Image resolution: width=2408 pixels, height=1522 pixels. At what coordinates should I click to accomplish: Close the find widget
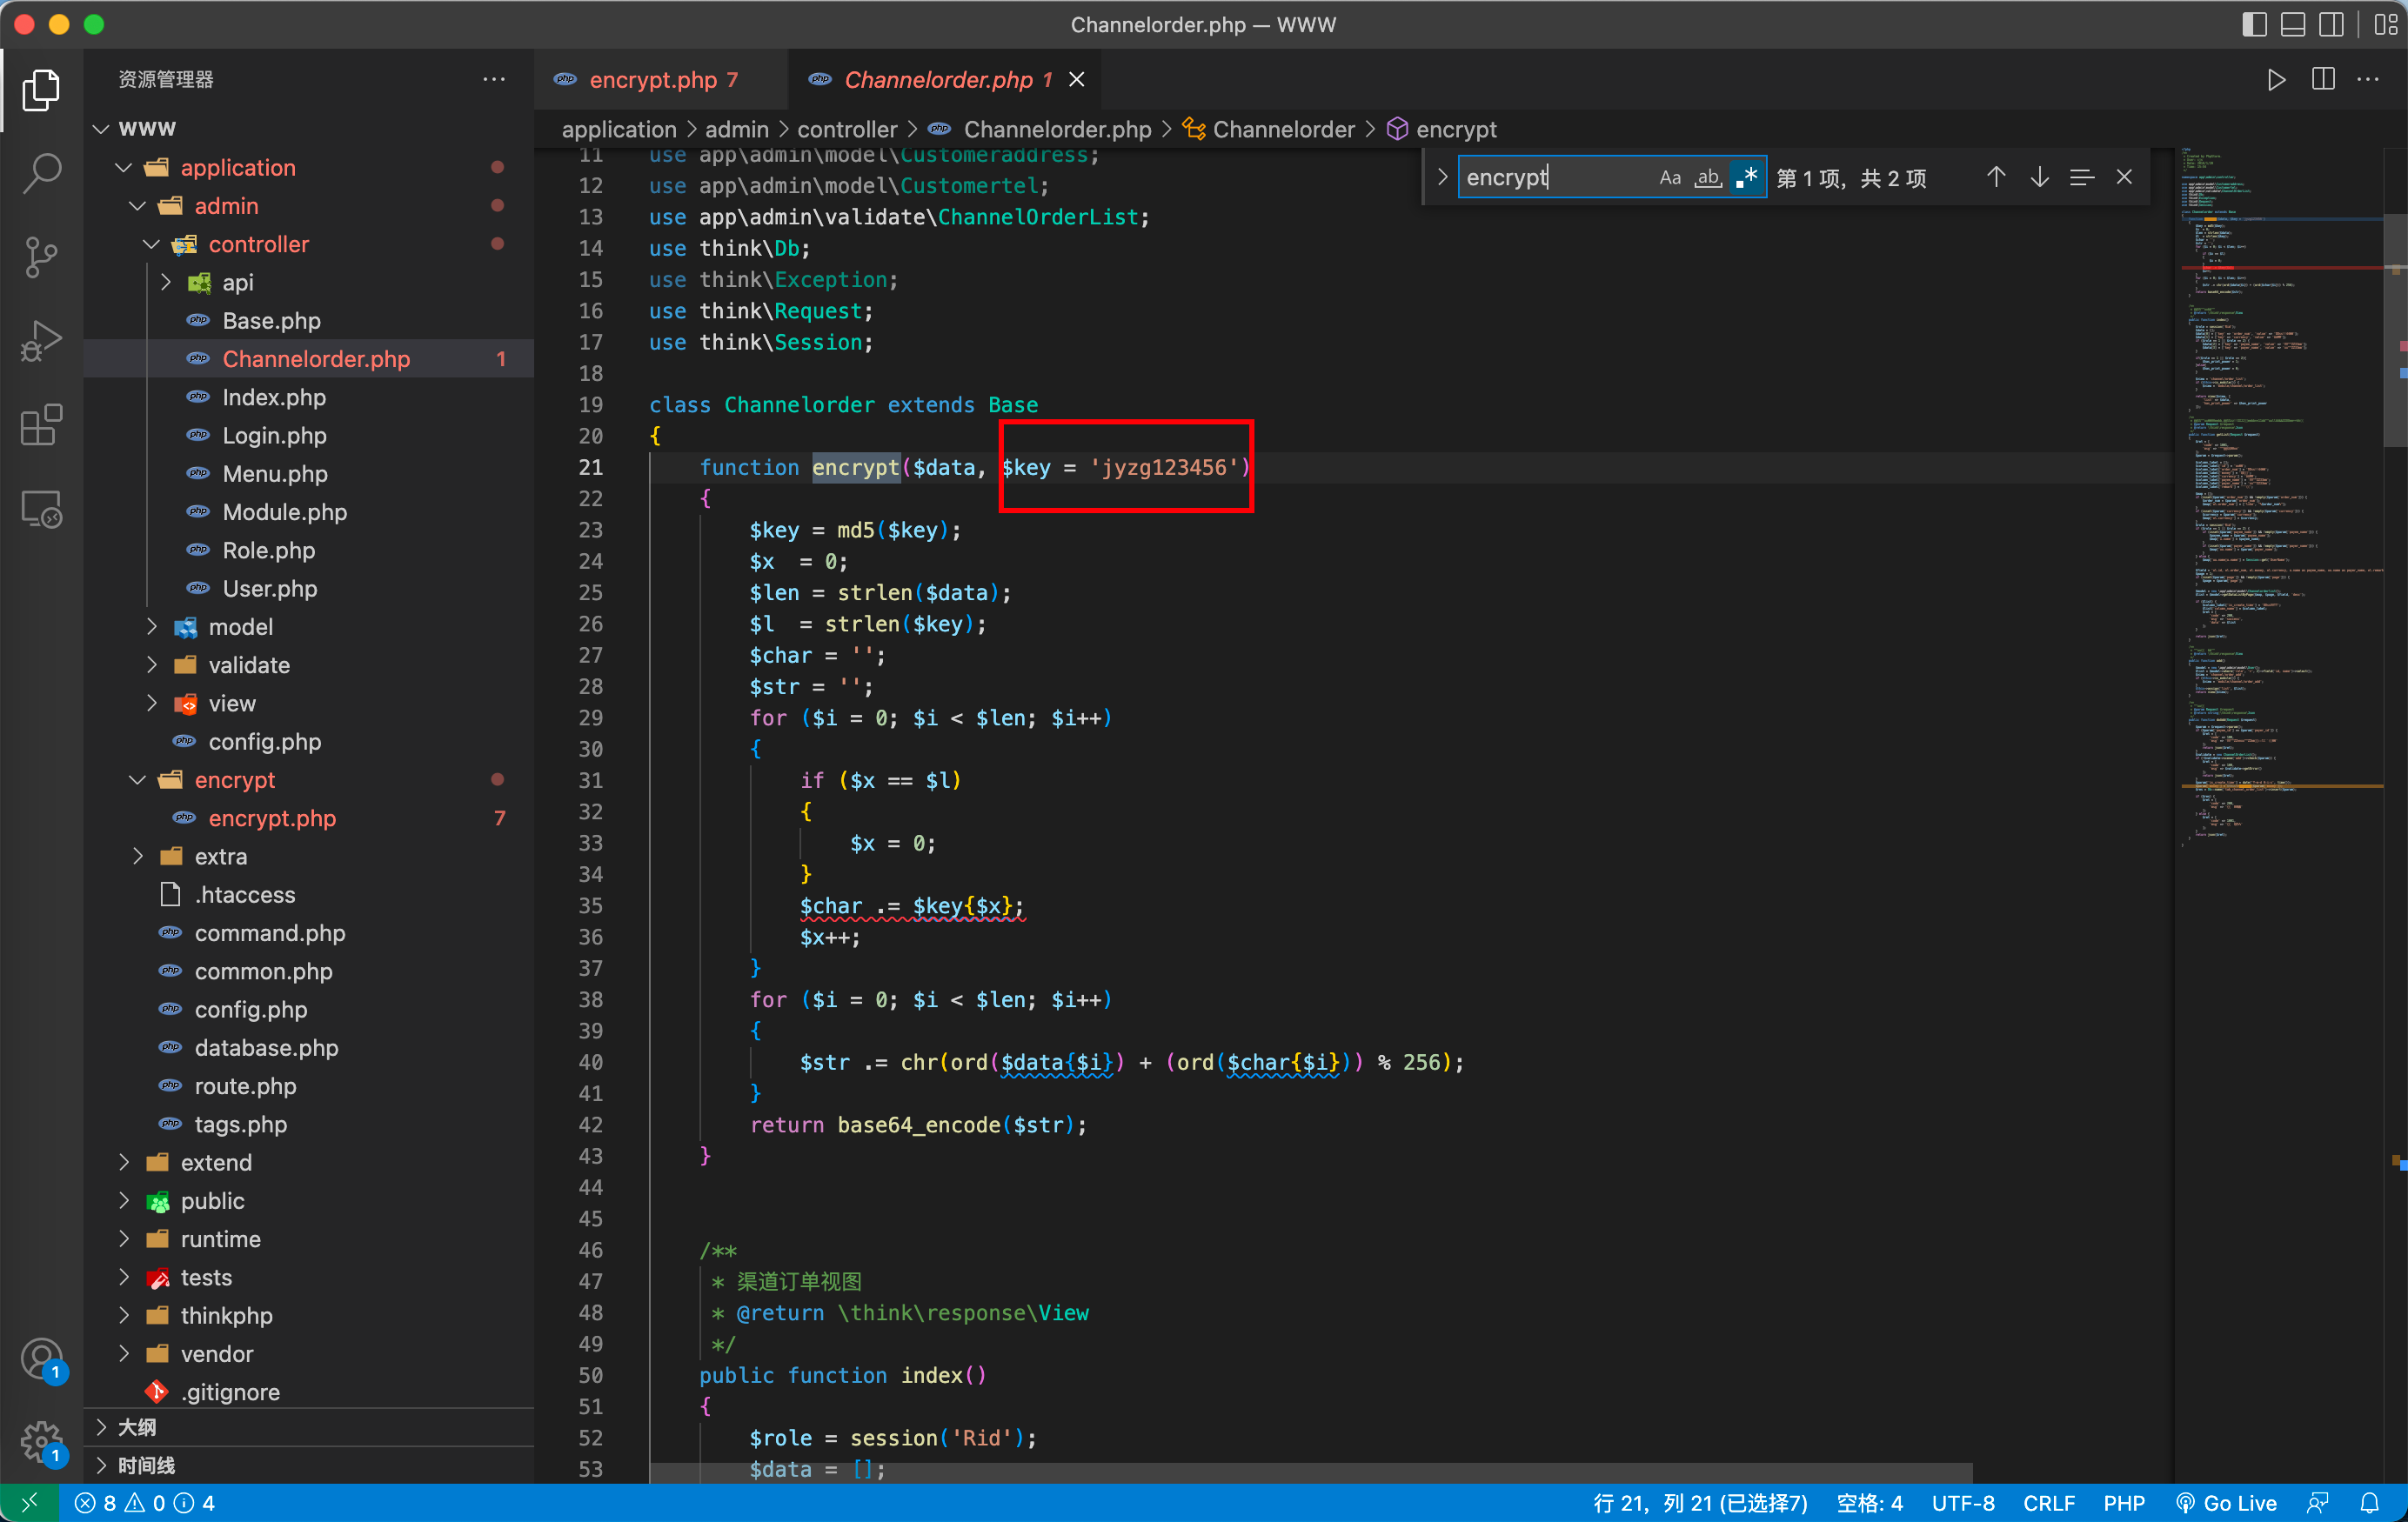(2124, 178)
